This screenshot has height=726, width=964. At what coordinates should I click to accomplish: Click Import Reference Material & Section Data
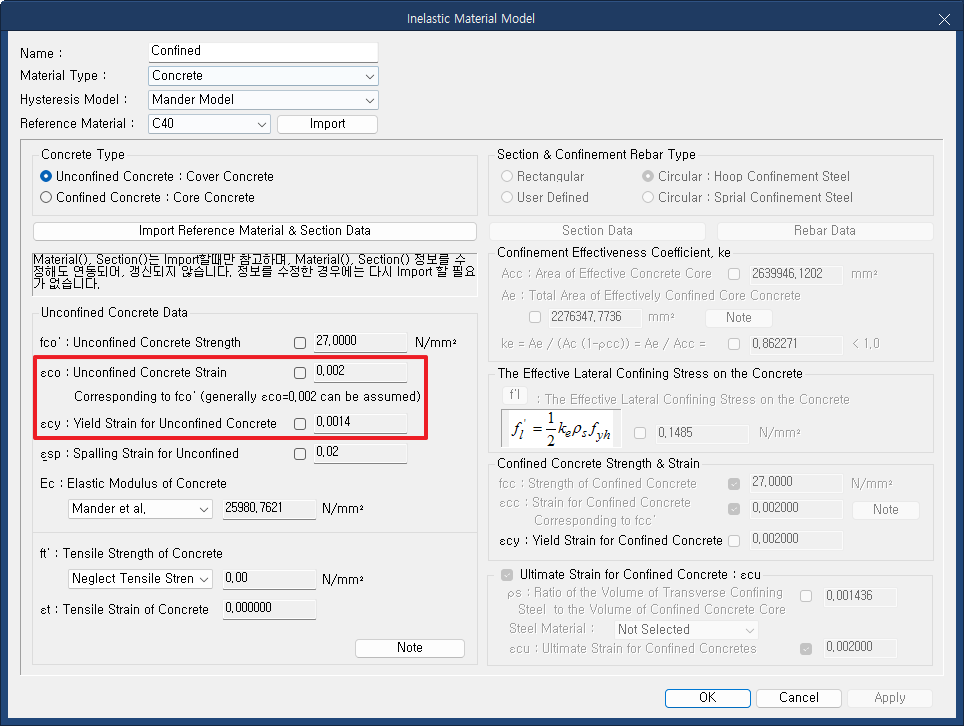click(x=255, y=232)
